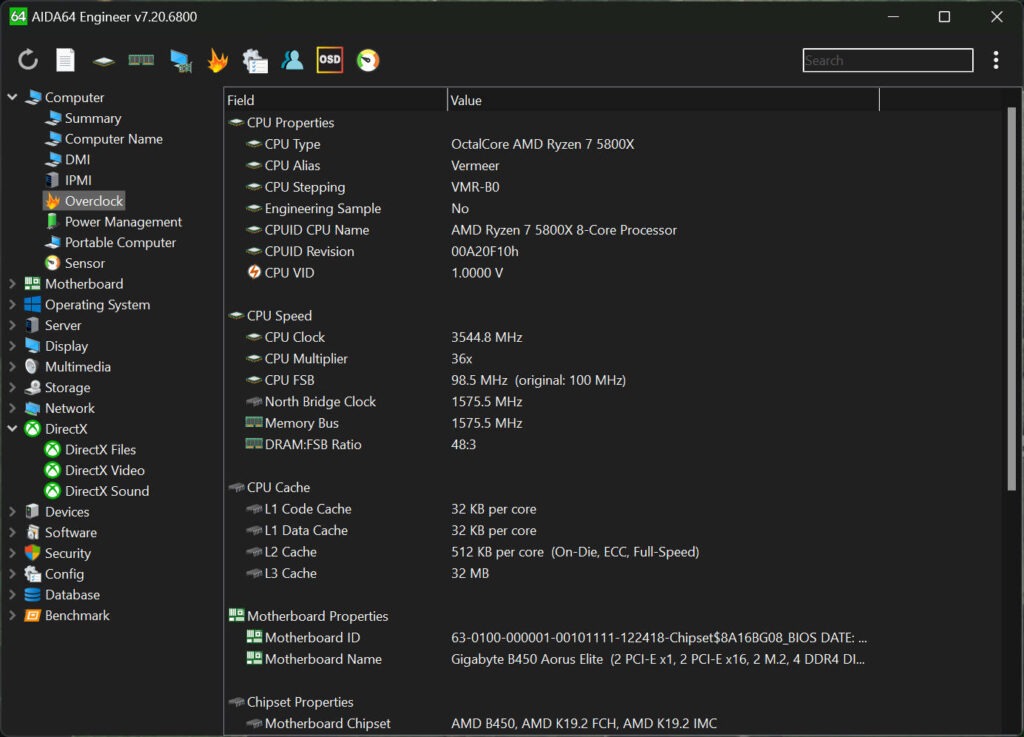This screenshot has width=1024, height=737.
Task: Click the Software tree item
Action: pos(60,533)
